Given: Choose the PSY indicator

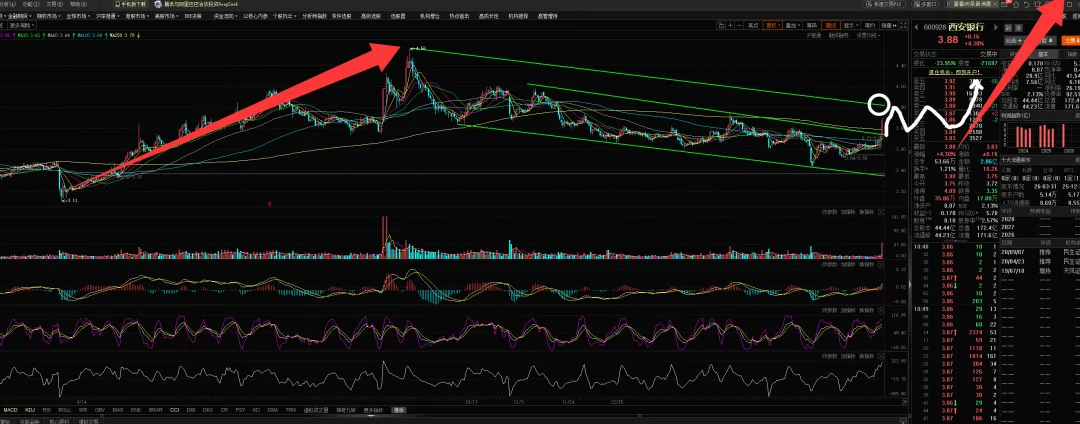Looking at the screenshot, I should pos(240,410).
